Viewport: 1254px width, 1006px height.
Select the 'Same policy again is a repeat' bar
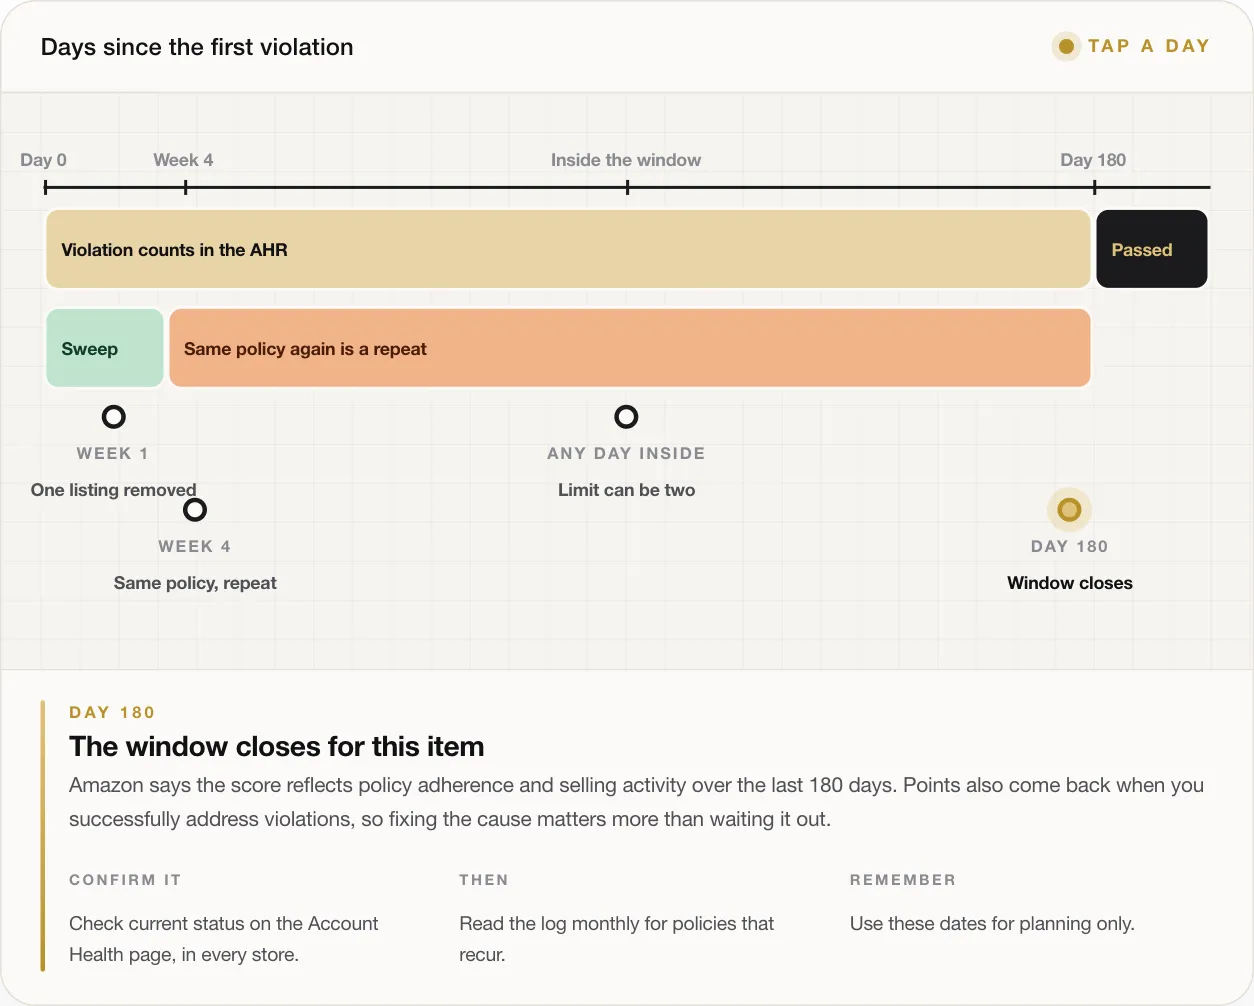point(630,348)
